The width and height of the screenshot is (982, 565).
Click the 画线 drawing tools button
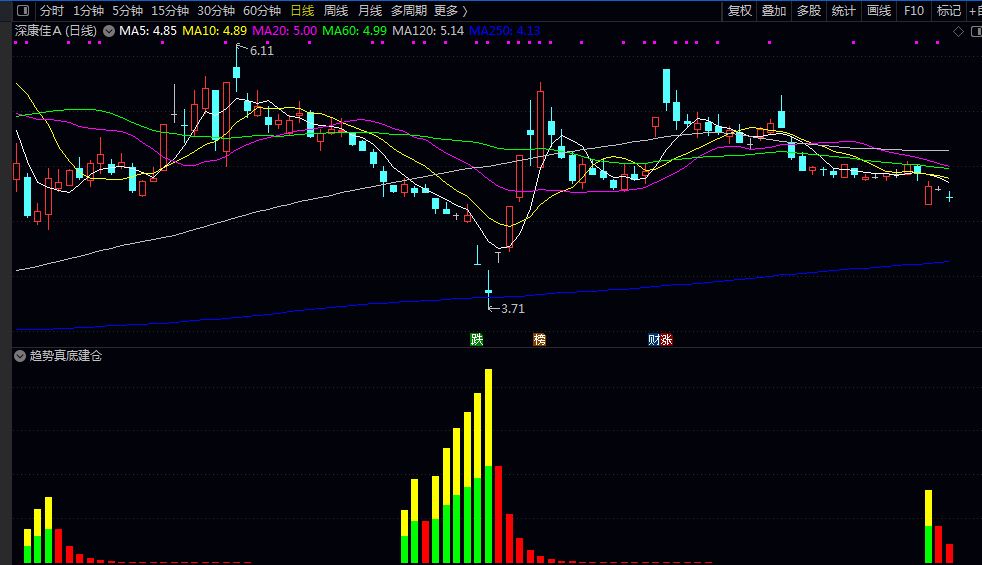(879, 11)
